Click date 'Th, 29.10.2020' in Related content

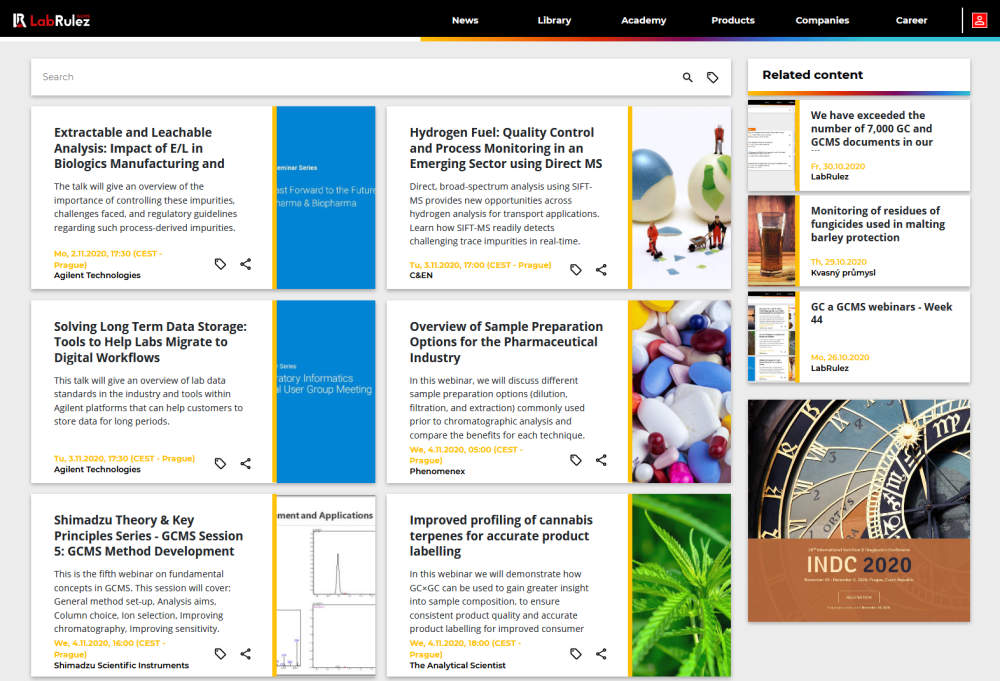pyautogui.click(x=839, y=262)
